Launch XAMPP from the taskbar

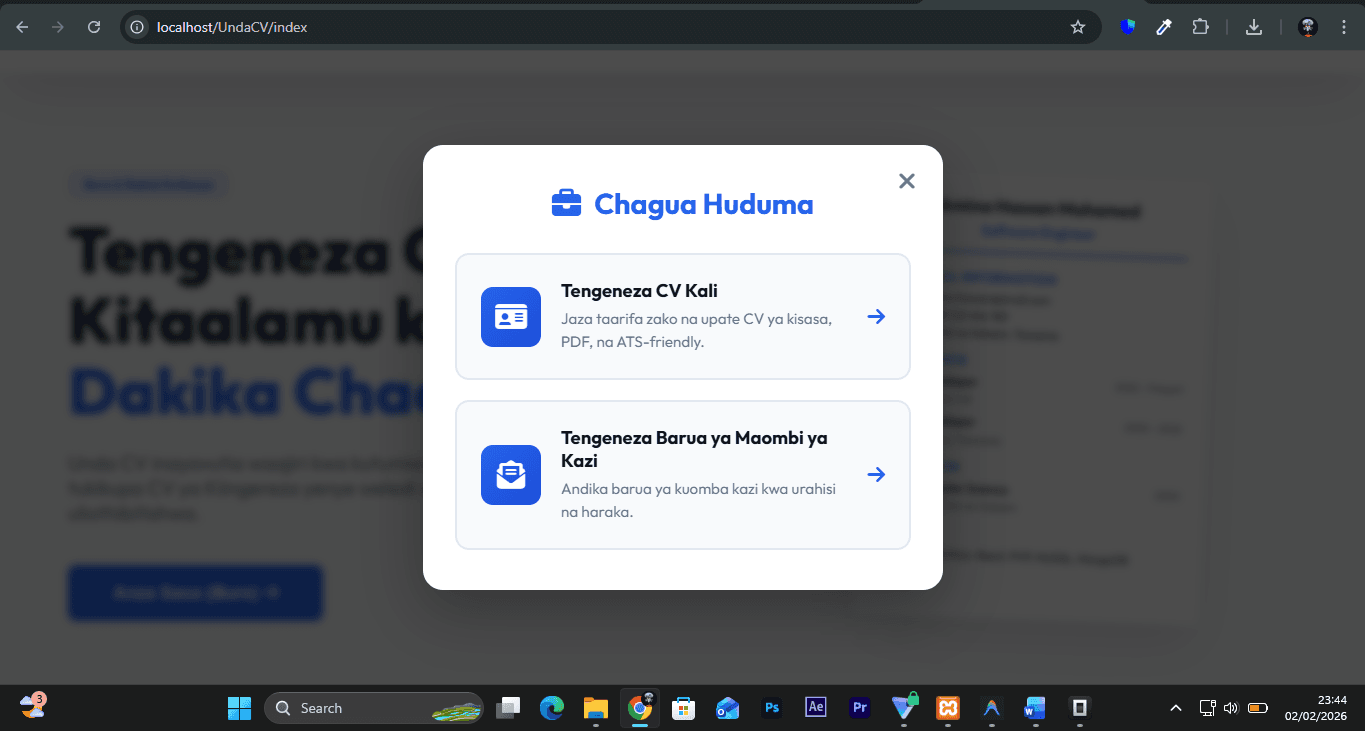pyautogui.click(x=947, y=707)
